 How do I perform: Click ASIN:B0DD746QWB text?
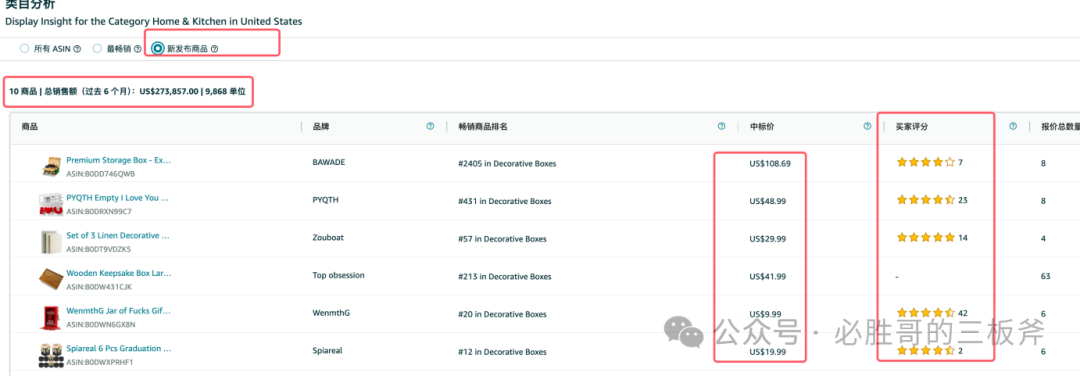pyautogui.click(x=101, y=174)
